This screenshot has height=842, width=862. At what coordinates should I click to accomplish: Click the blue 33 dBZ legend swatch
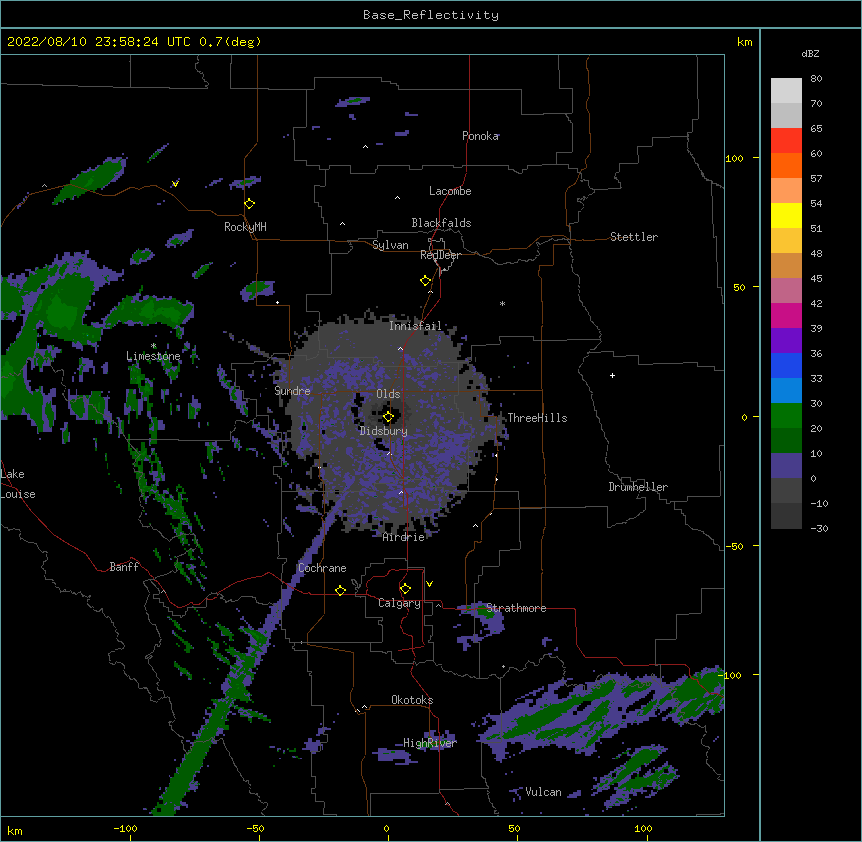tap(786, 365)
